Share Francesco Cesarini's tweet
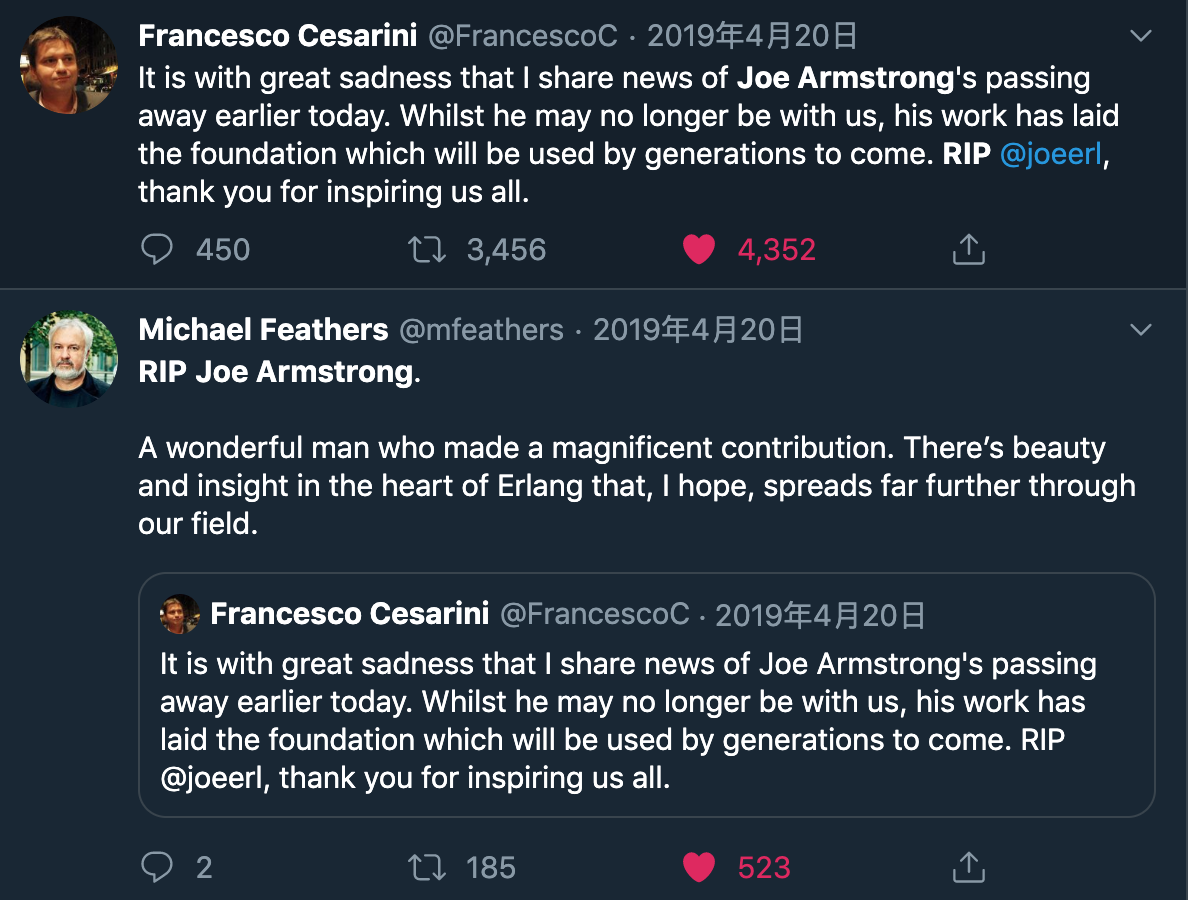The width and height of the screenshot is (1188, 900). 968,249
